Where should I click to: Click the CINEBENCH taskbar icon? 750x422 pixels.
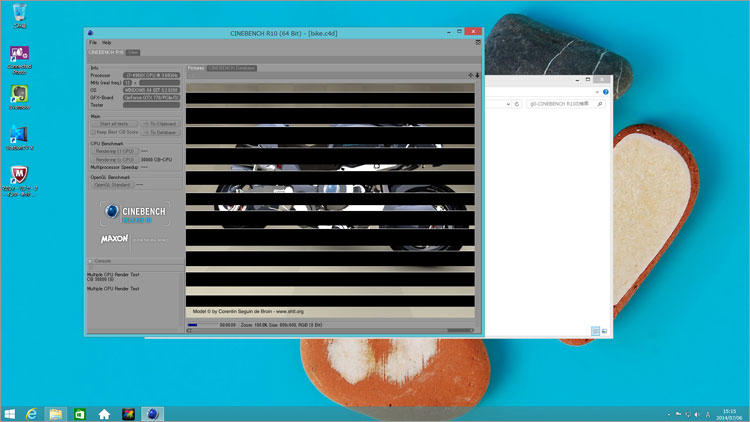[x=150, y=413]
